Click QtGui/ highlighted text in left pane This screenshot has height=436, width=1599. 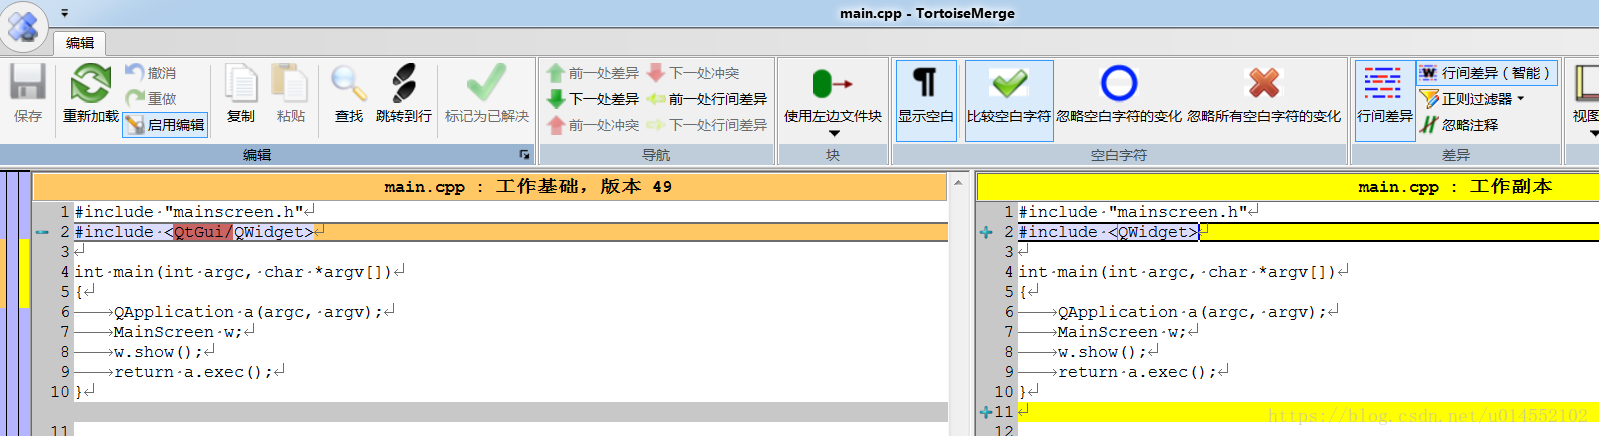(x=203, y=232)
